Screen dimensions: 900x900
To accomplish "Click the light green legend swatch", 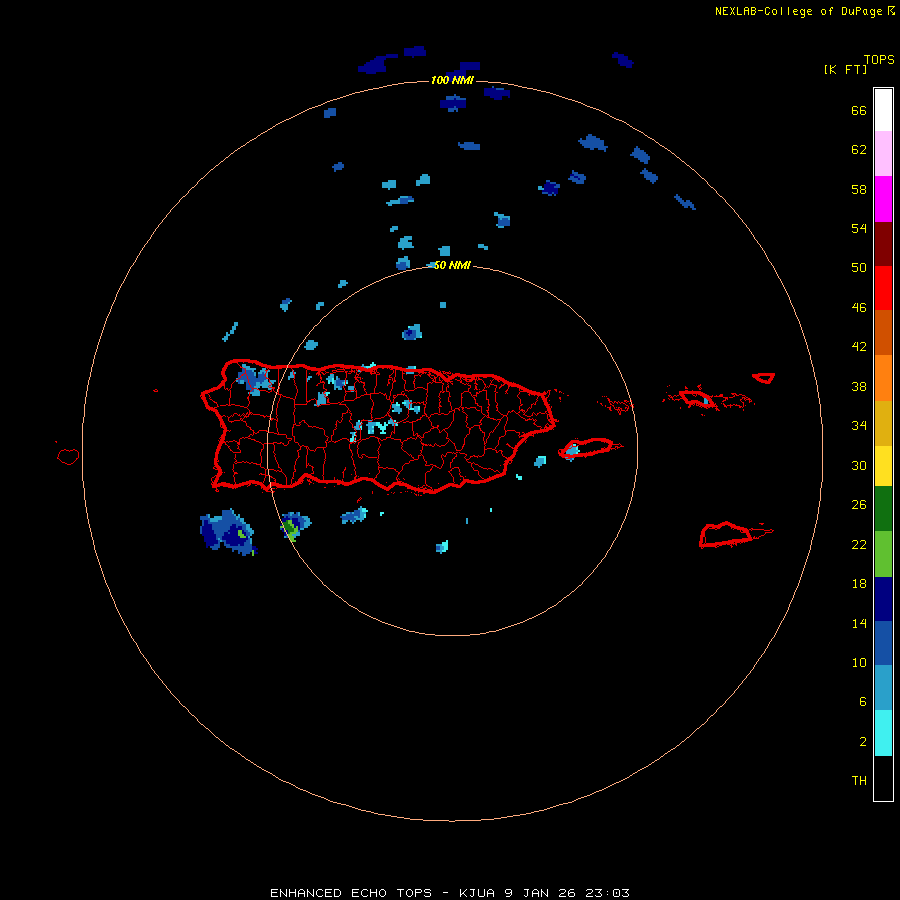I will coord(883,554).
